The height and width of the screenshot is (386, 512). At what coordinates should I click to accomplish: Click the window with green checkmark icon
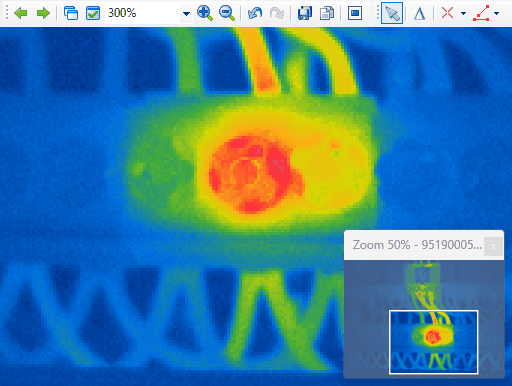[x=93, y=13]
